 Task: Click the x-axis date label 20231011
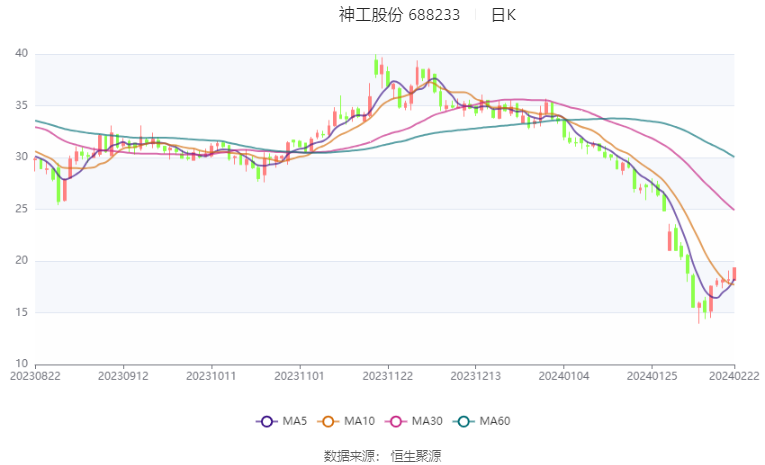[211, 376]
